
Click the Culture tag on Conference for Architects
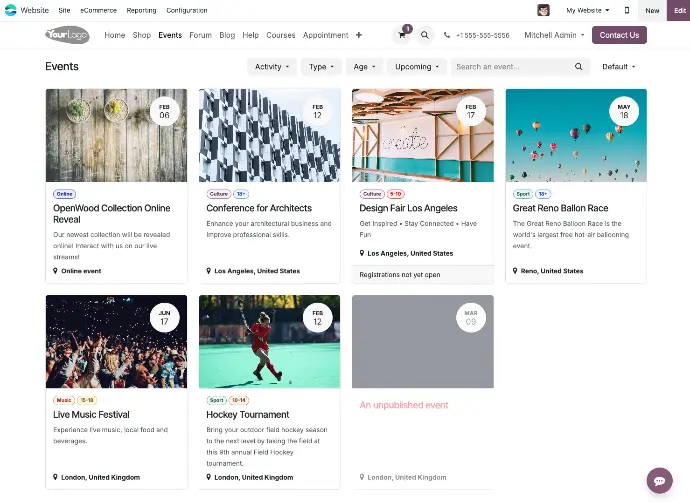219,194
